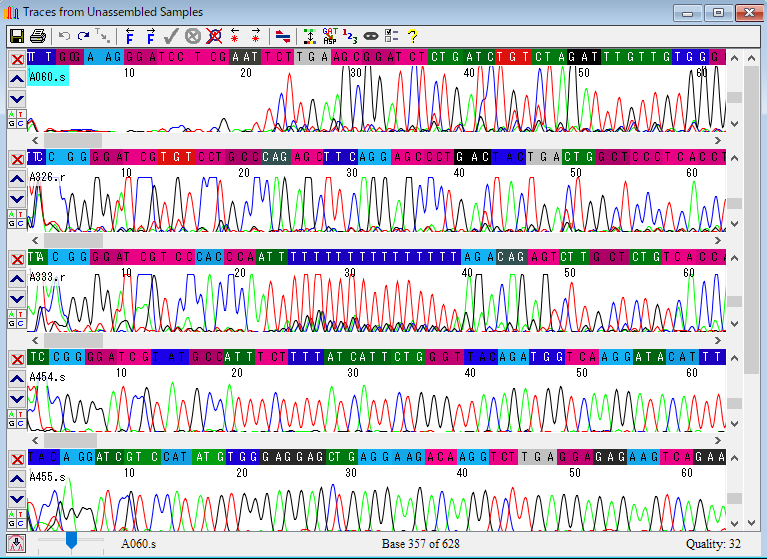Go to previous red asterisk marker
The width and height of the screenshot is (767, 559).
[235, 36]
